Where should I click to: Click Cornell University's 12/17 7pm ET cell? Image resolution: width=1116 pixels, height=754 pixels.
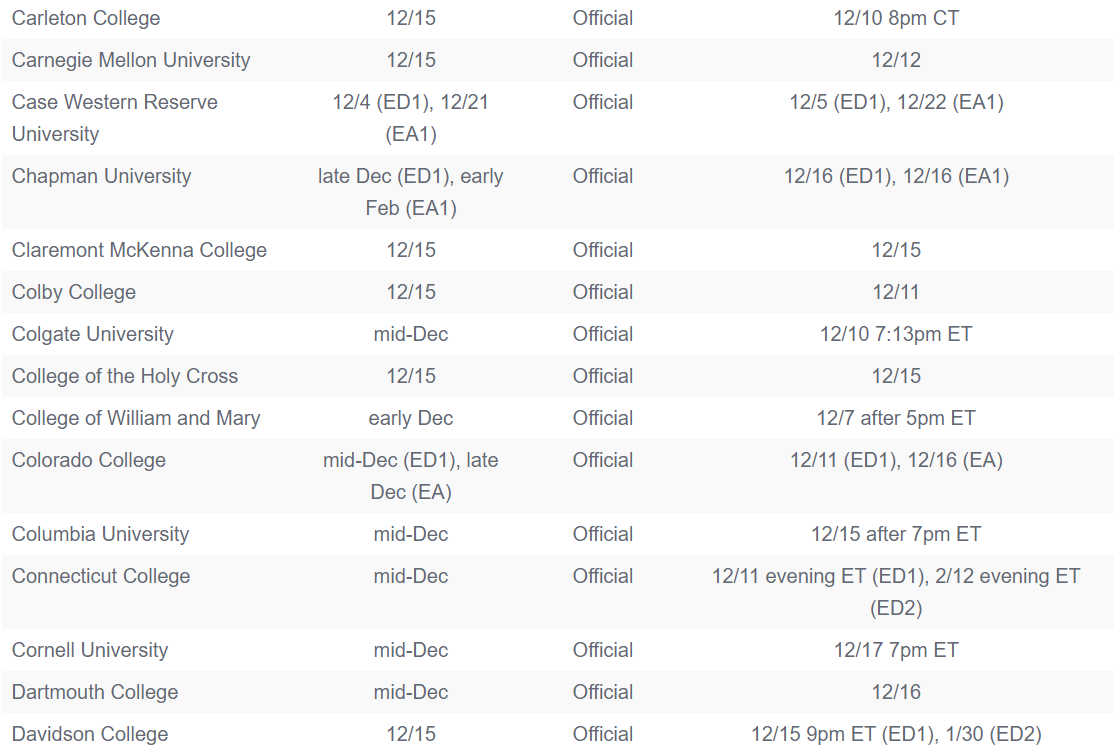point(896,650)
